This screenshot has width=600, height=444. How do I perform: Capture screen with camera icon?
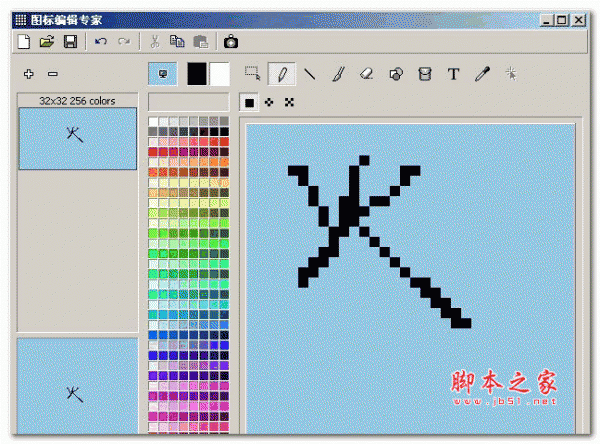231,41
